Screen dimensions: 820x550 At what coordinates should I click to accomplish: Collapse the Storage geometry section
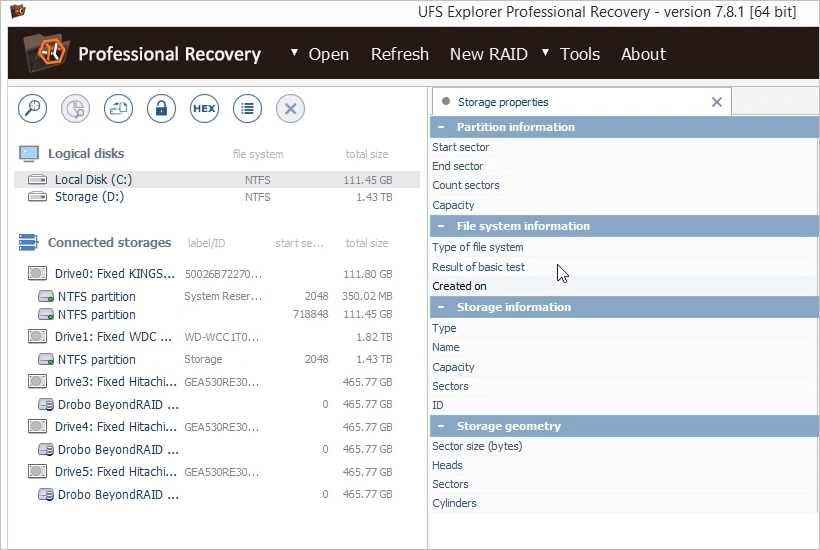coord(441,426)
